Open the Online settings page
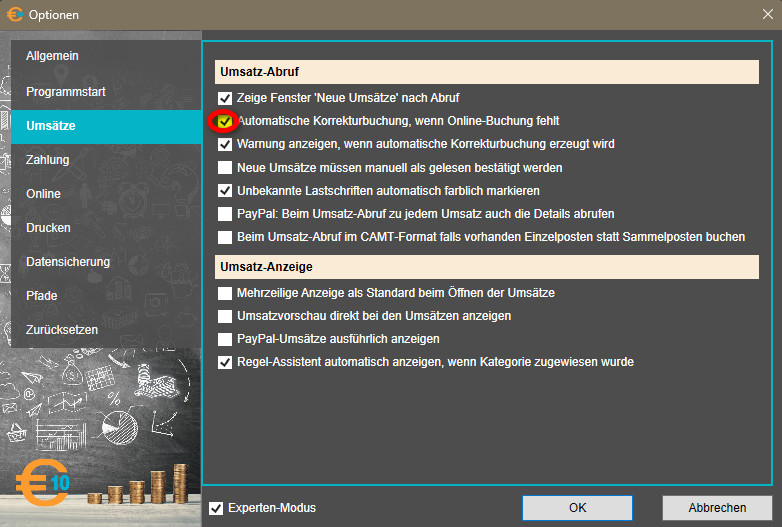782x527 pixels. (43, 194)
